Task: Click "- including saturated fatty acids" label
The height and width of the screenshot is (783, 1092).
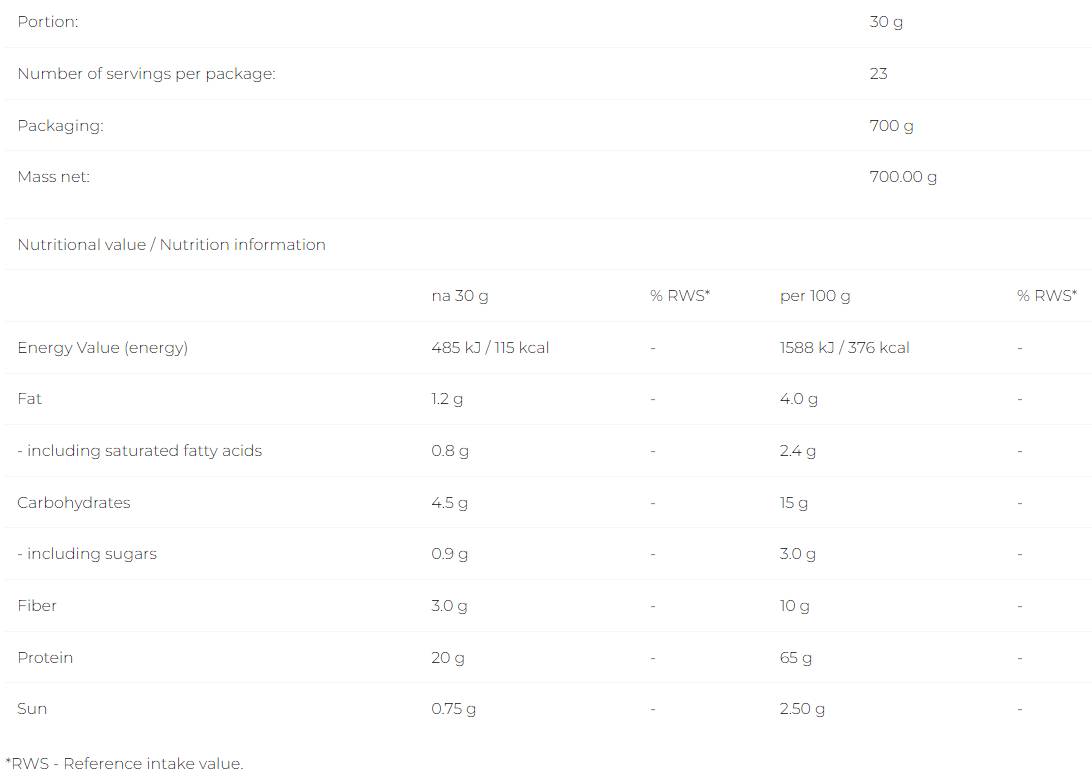Action: pyautogui.click(x=139, y=451)
